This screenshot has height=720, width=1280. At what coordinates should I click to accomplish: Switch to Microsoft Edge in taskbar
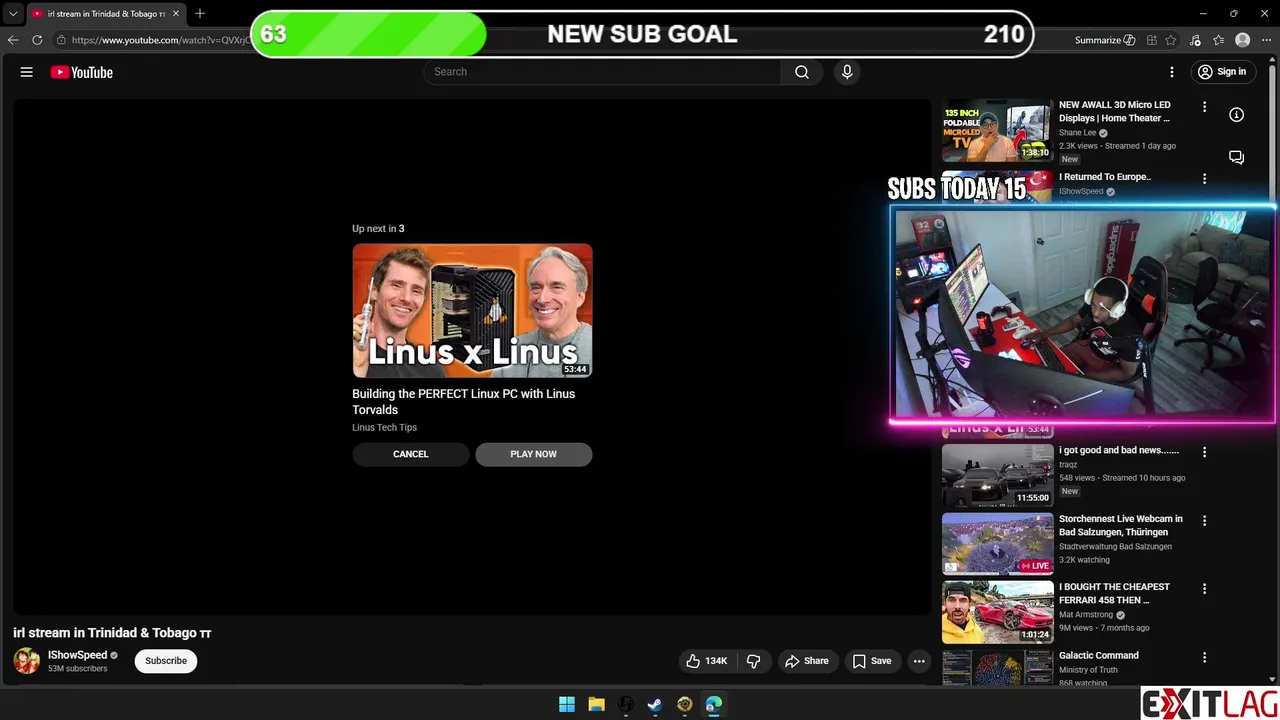tap(714, 704)
